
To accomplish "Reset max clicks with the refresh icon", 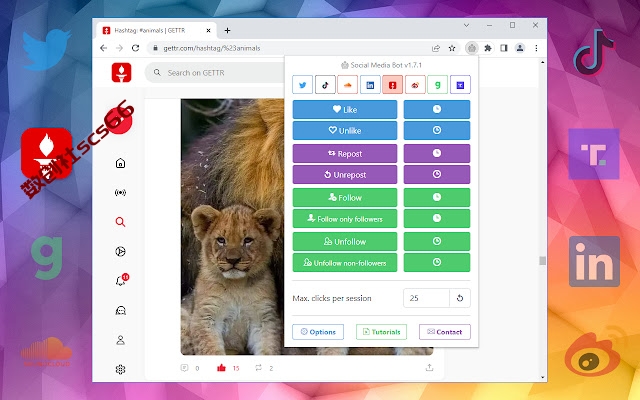I will 460,298.
